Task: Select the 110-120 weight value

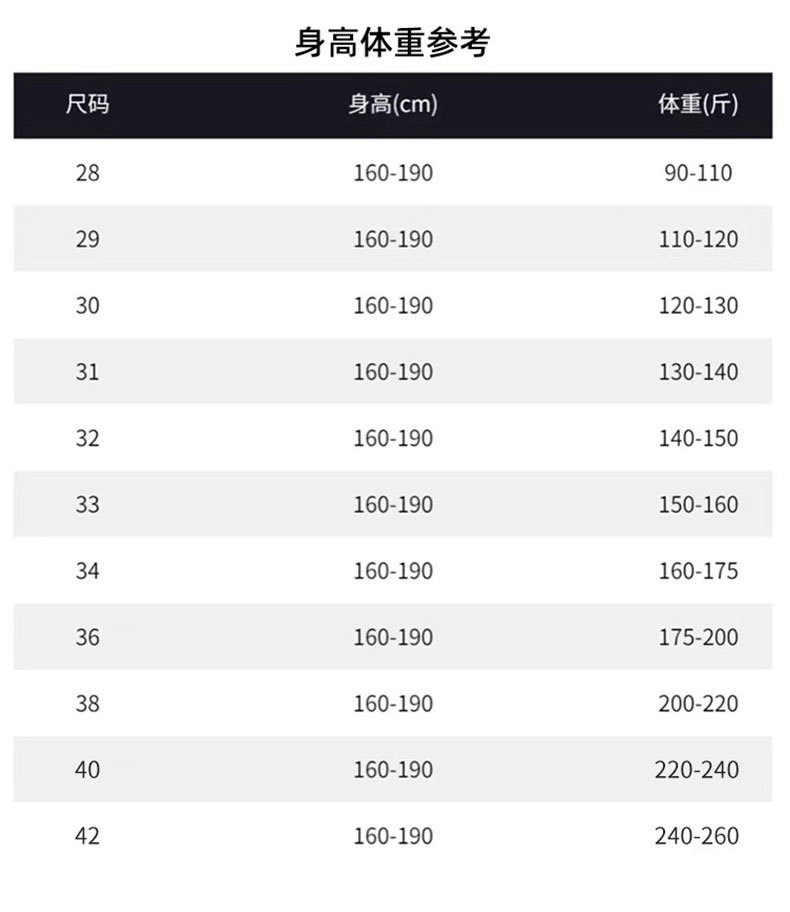Action: [x=698, y=239]
